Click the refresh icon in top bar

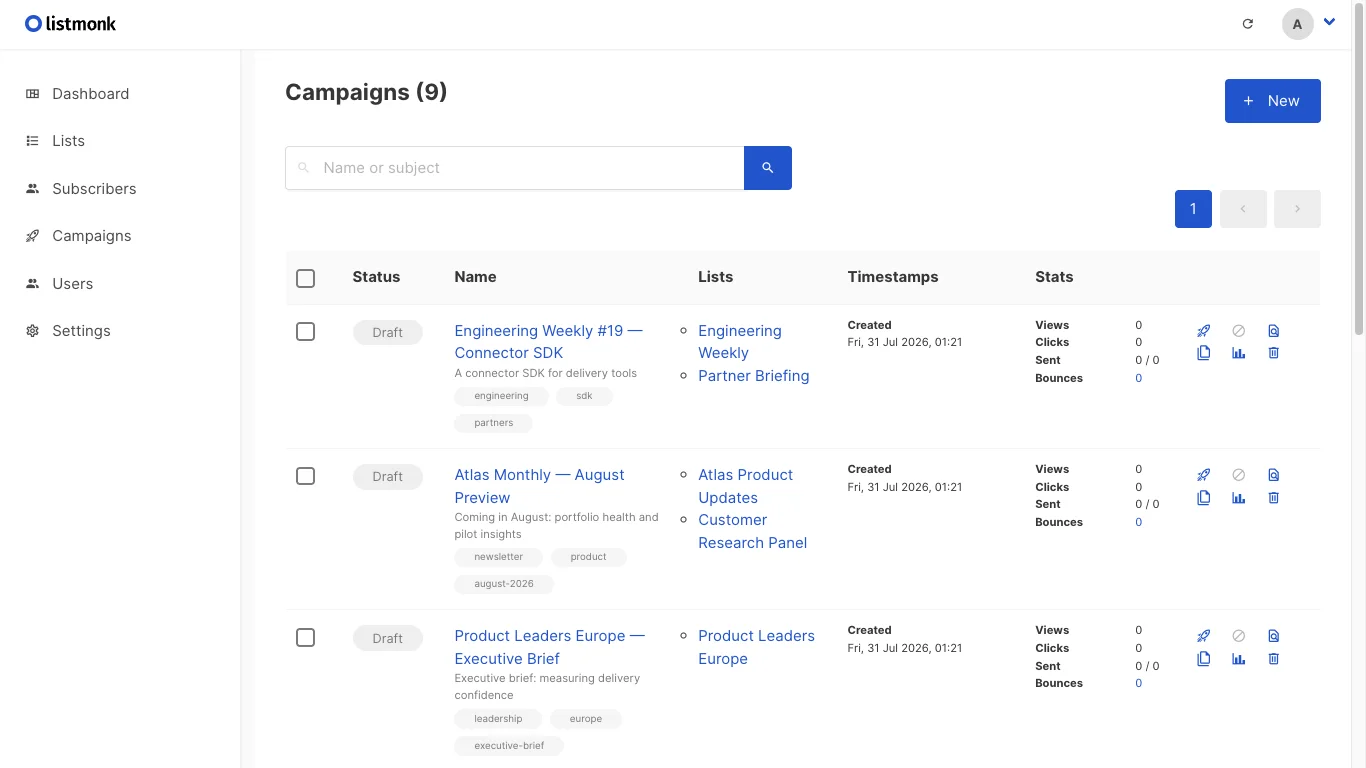1248,24
